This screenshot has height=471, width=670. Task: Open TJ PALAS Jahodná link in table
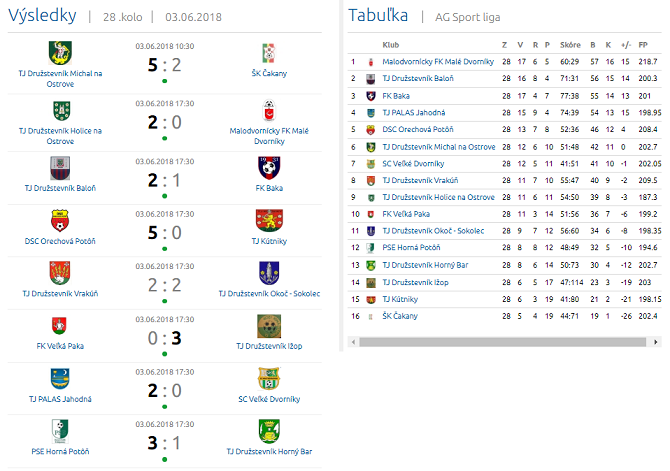413,112
